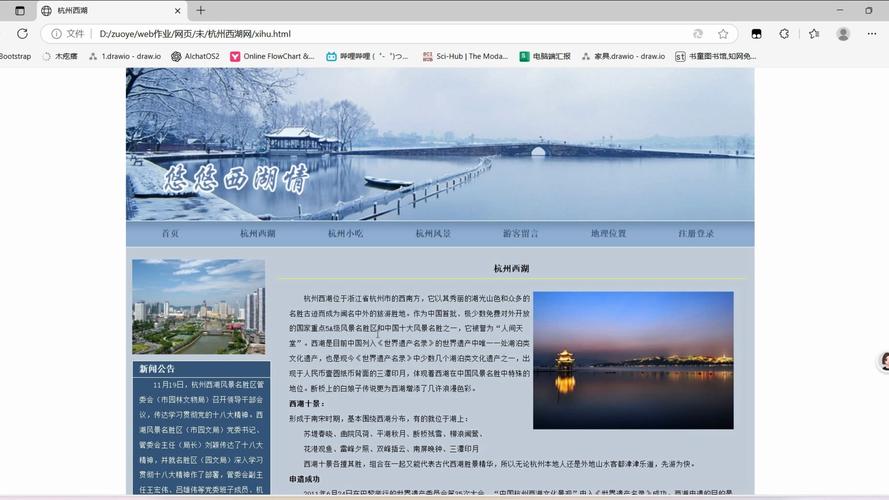The height and width of the screenshot is (500, 889).
Task: Open 杭州风景 in the site navigation
Action: [433, 233]
